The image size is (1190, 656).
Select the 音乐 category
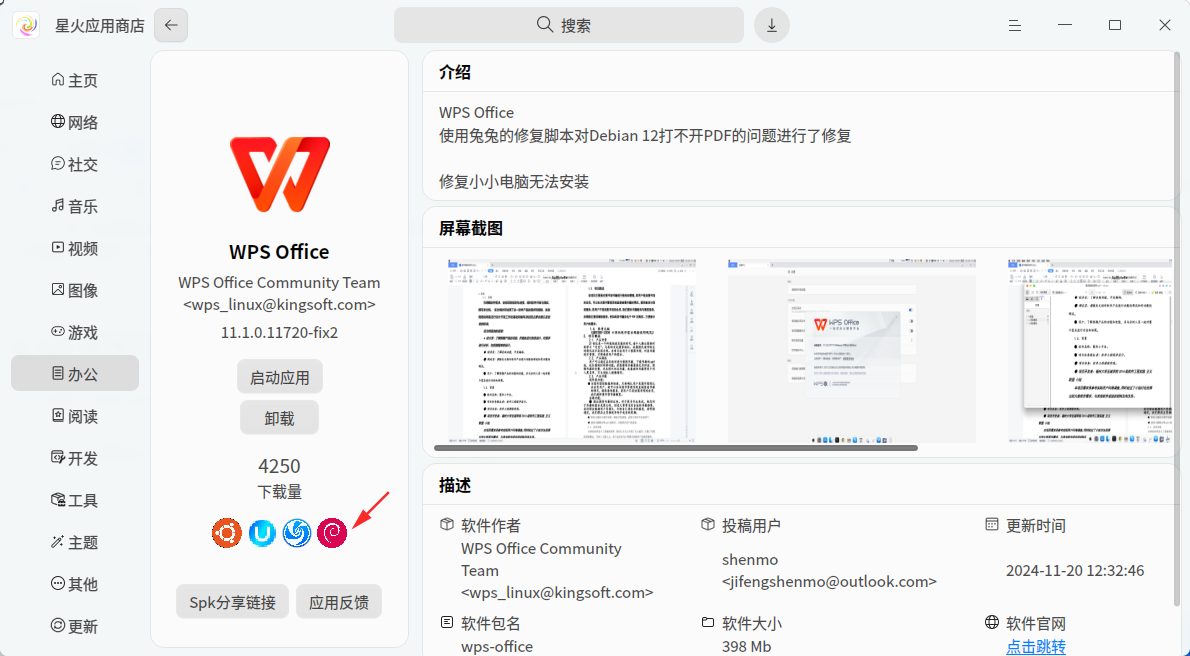click(x=74, y=206)
